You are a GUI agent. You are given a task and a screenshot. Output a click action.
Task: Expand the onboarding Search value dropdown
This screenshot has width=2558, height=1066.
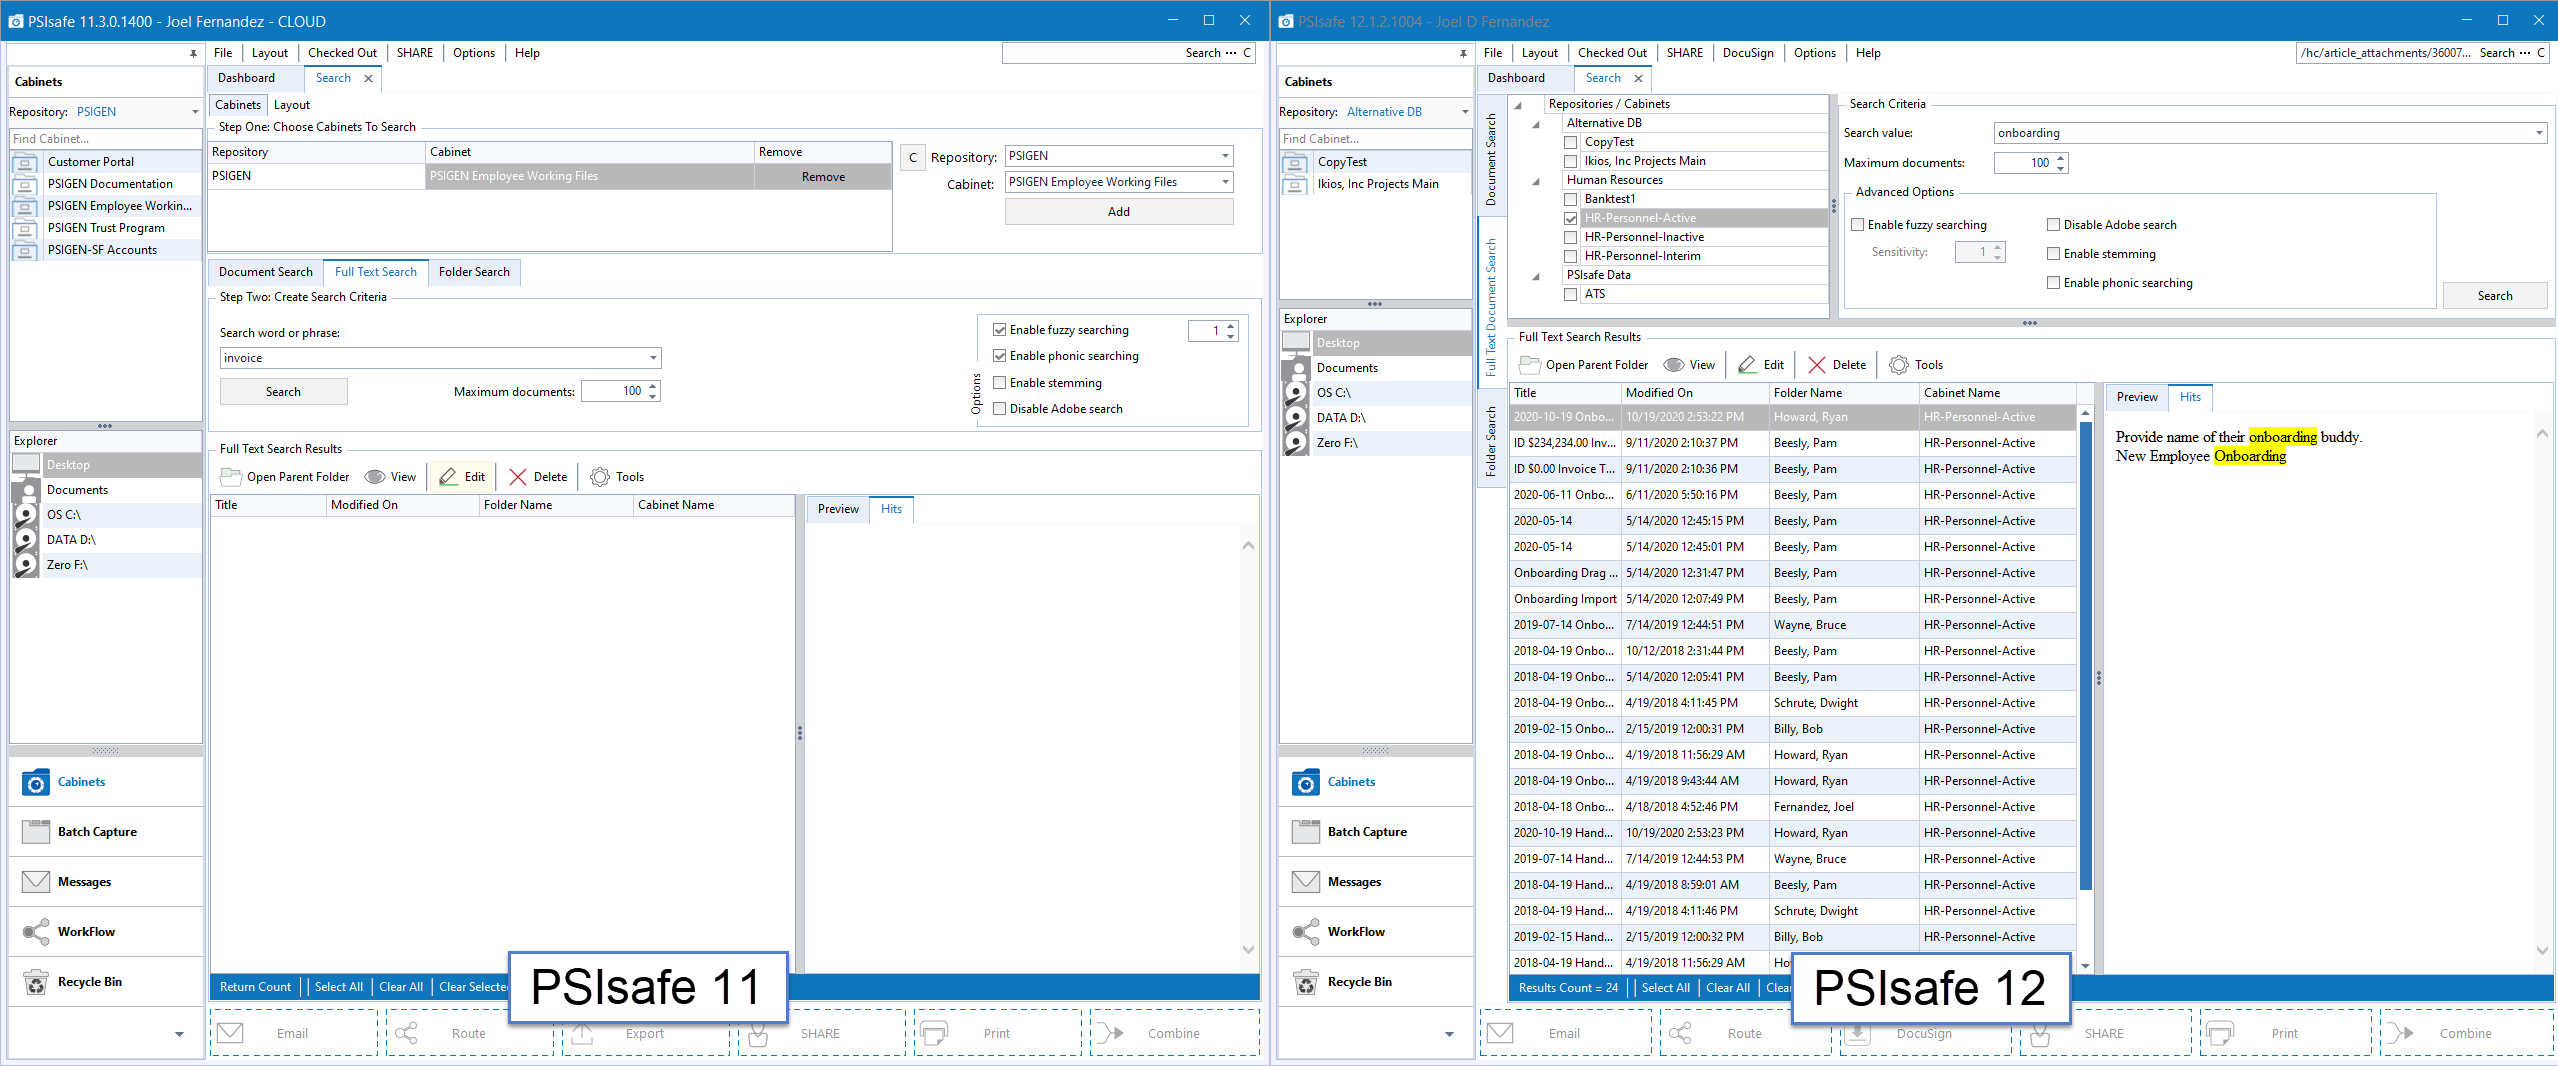pos(2538,133)
